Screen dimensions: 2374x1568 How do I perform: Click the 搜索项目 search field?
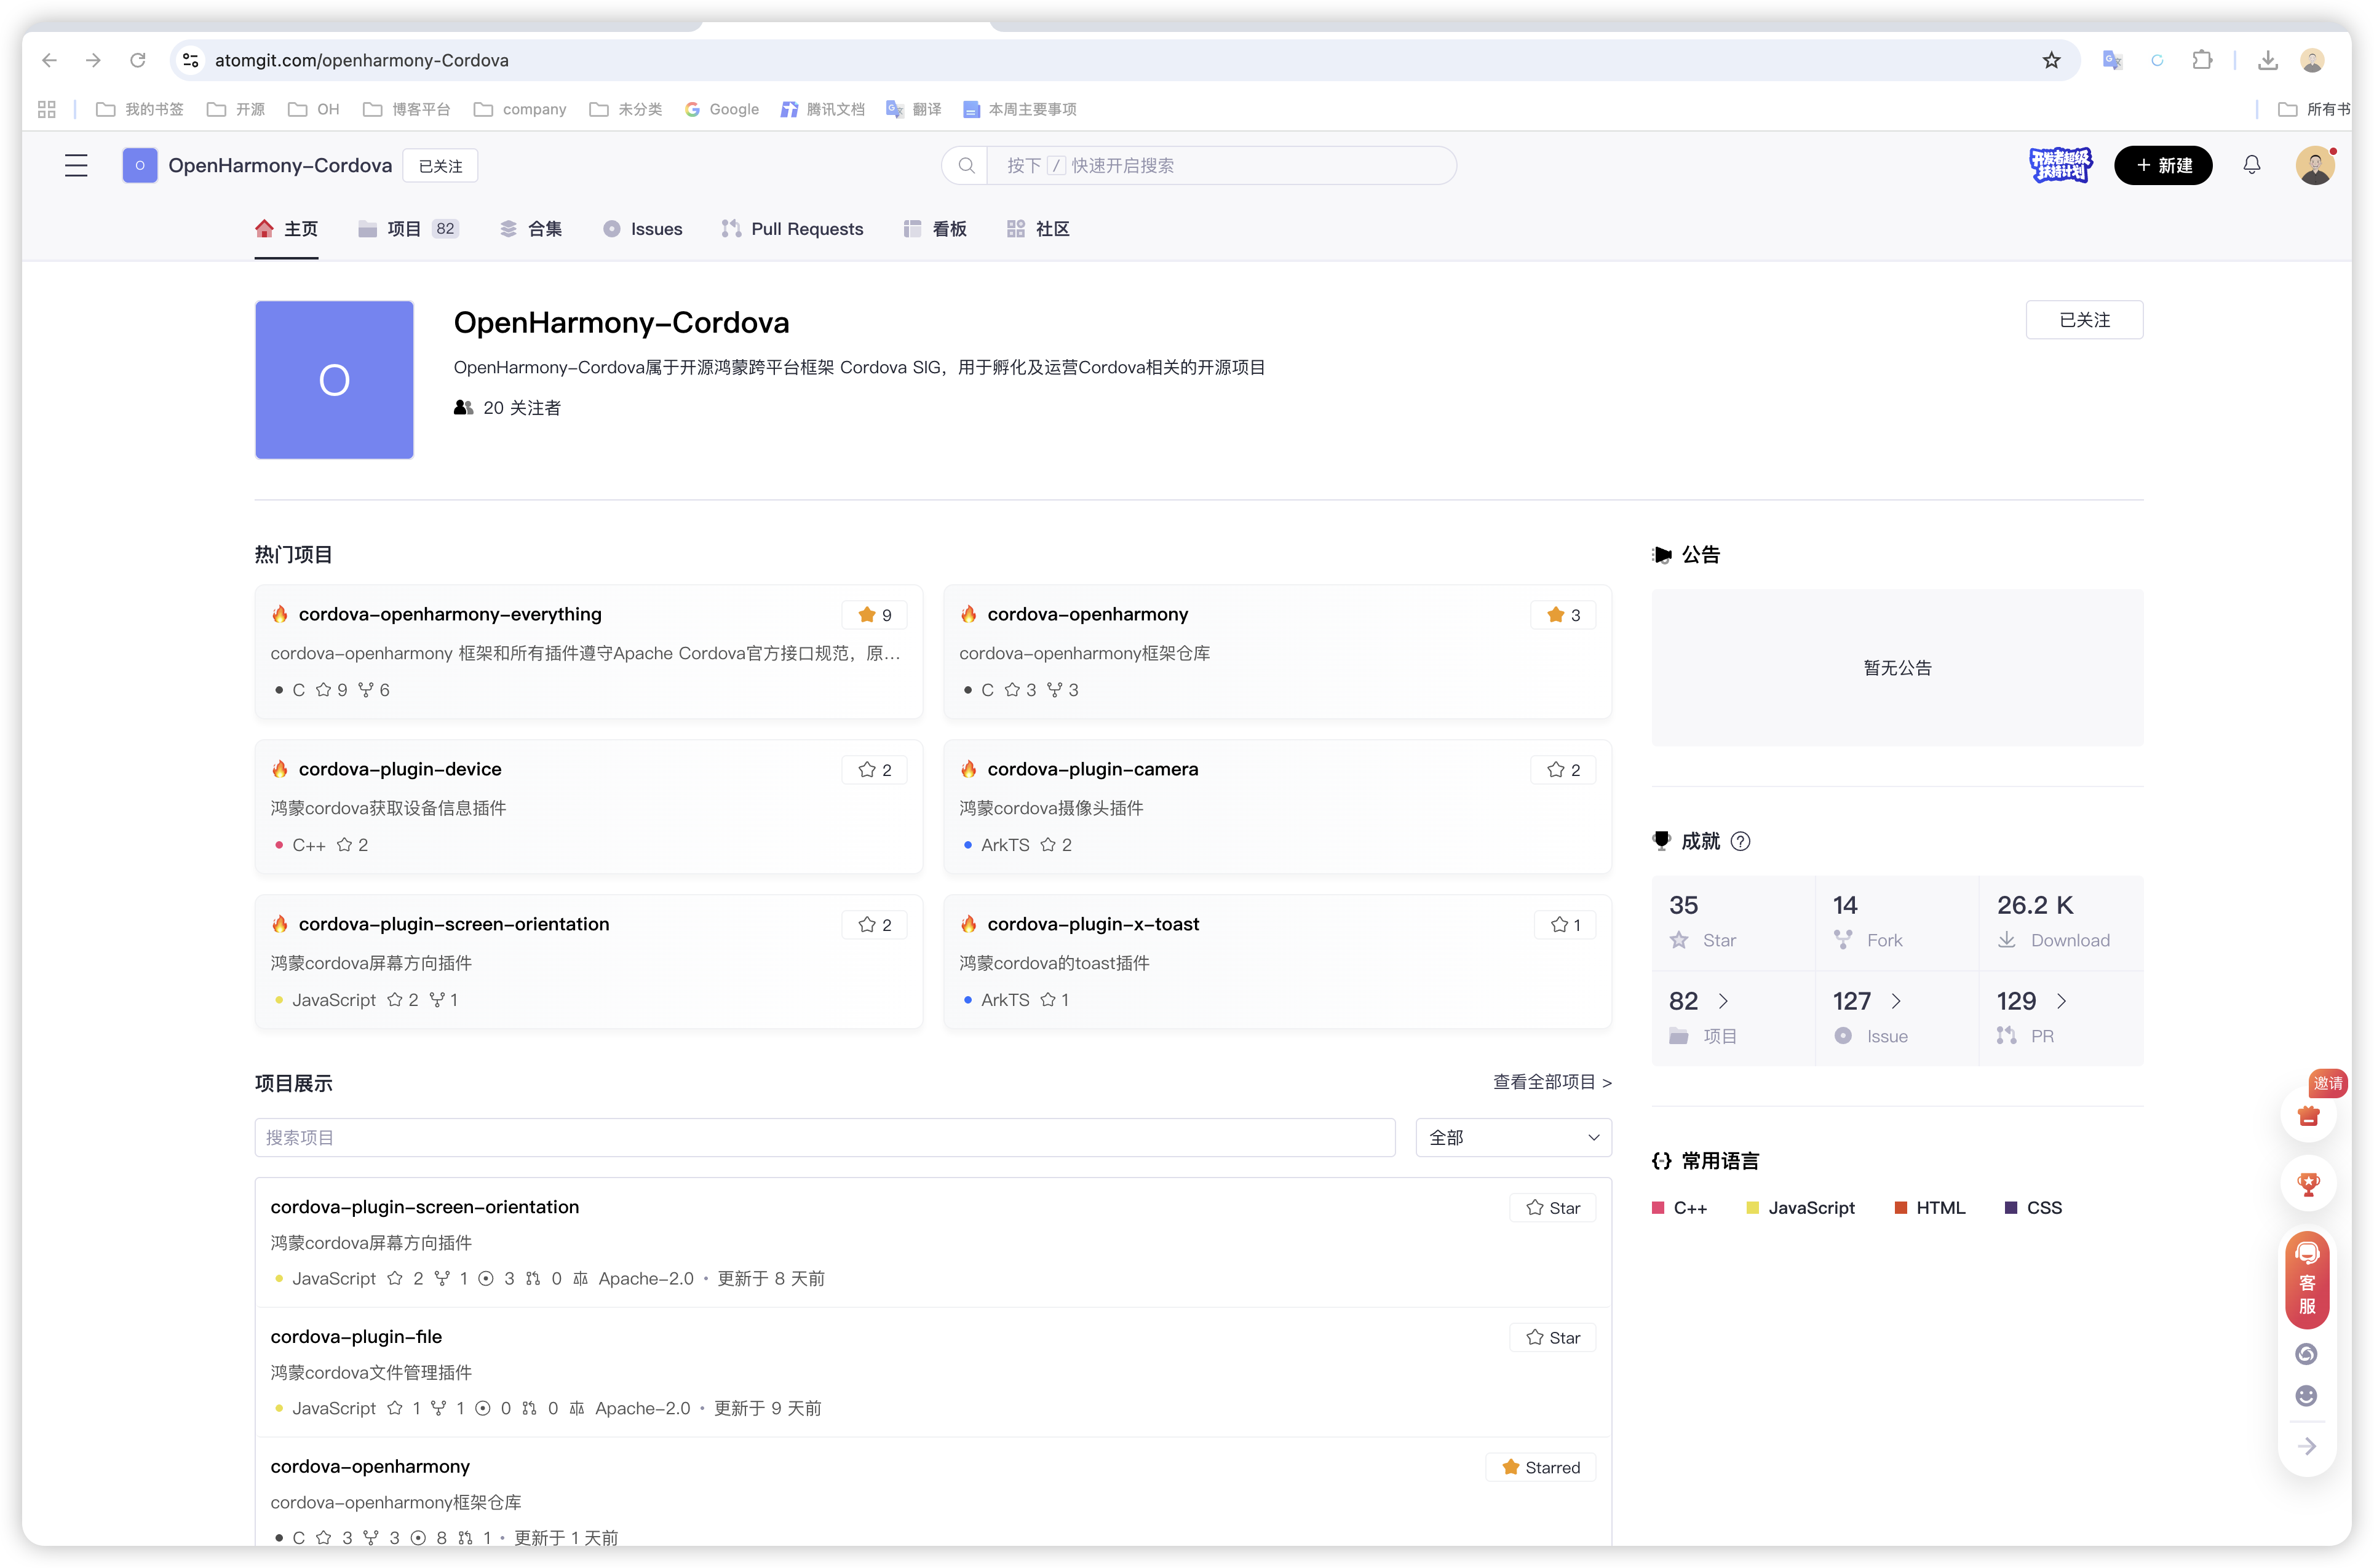coord(824,1137)
